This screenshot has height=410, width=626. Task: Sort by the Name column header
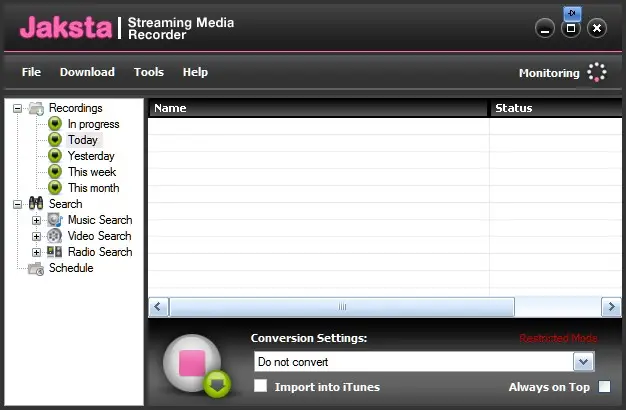tap(318, 108)
